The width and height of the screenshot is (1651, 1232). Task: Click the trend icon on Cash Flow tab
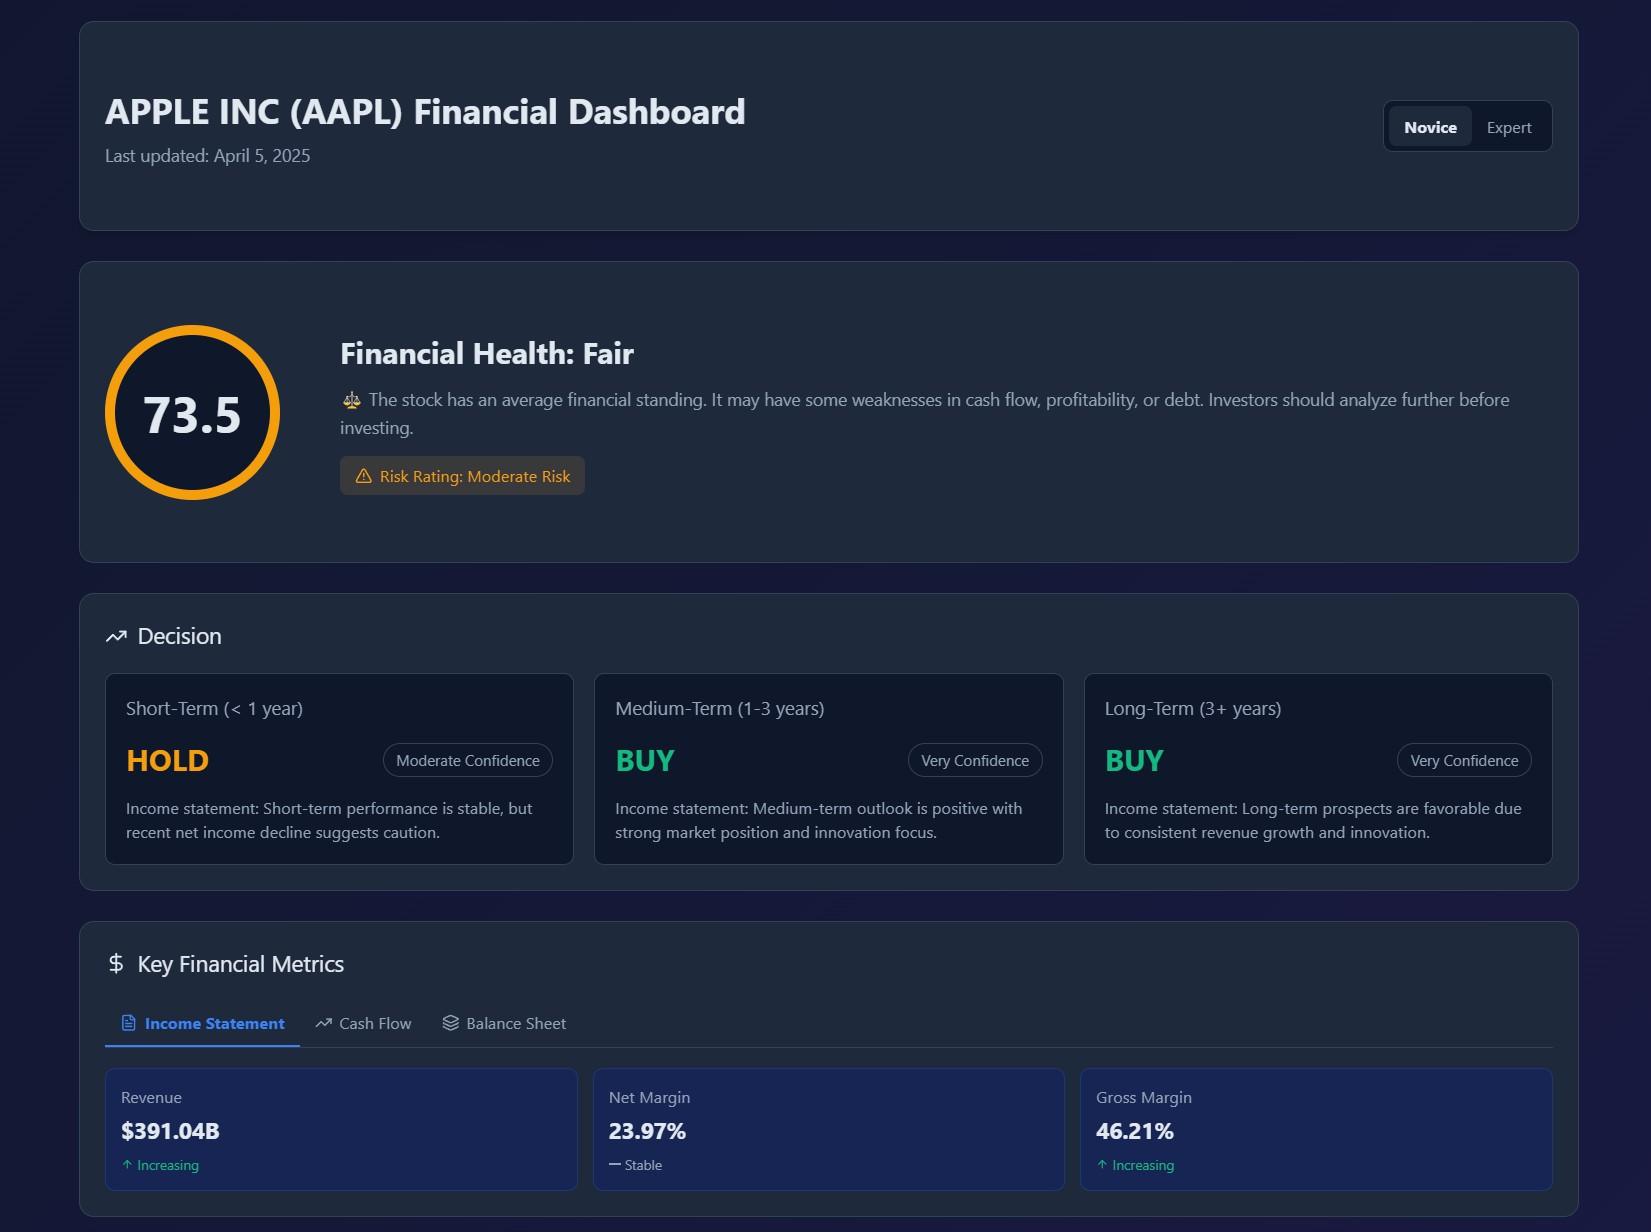[323, 1023]
